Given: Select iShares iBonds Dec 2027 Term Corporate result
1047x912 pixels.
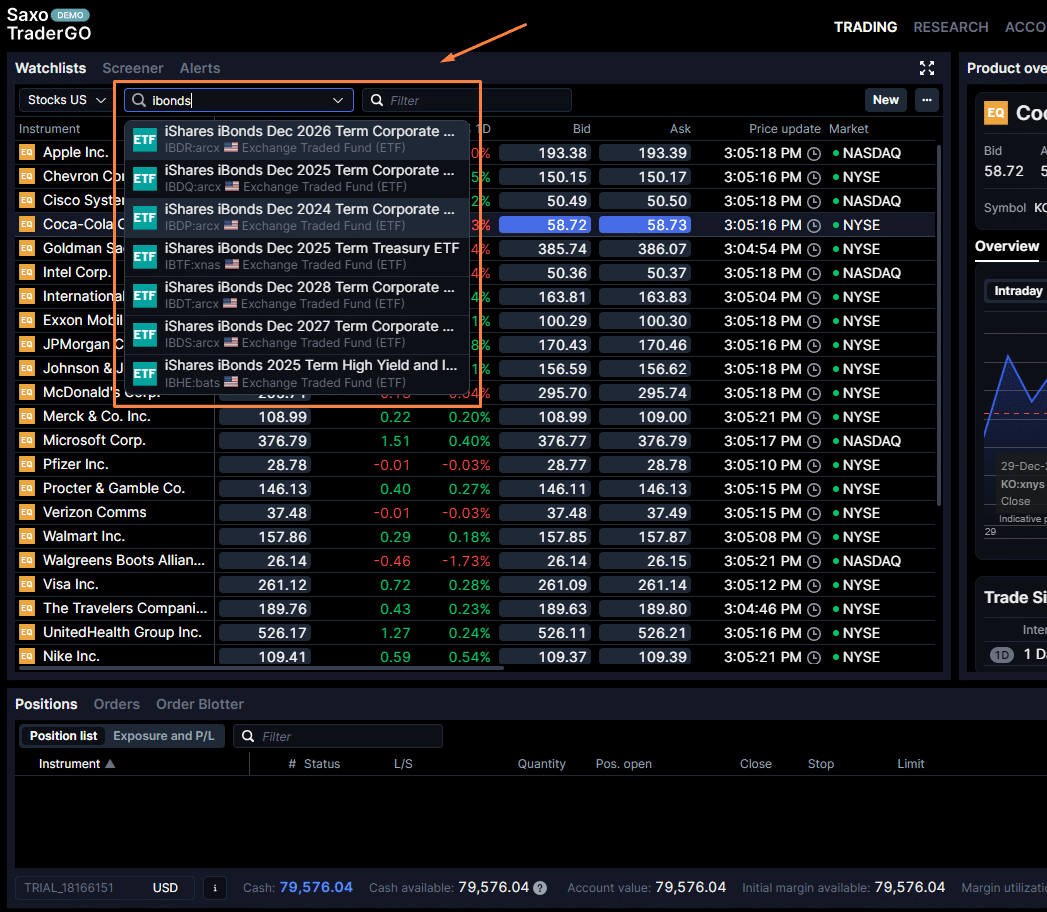Looking at the screenshot, I should [296, 334].
